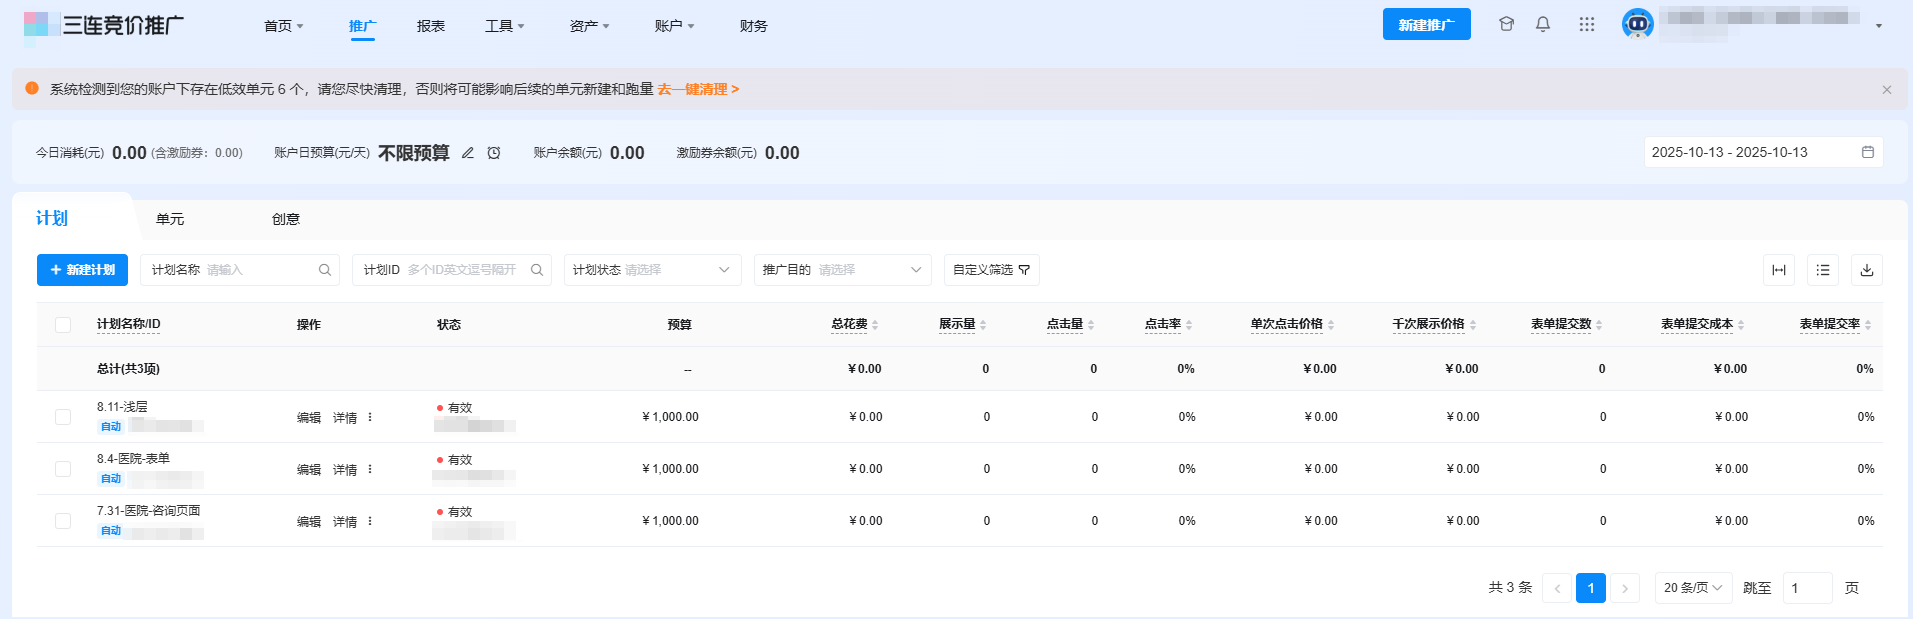Sort by 总花费 column arrows

pyautogui.click(x=875, y=325)
